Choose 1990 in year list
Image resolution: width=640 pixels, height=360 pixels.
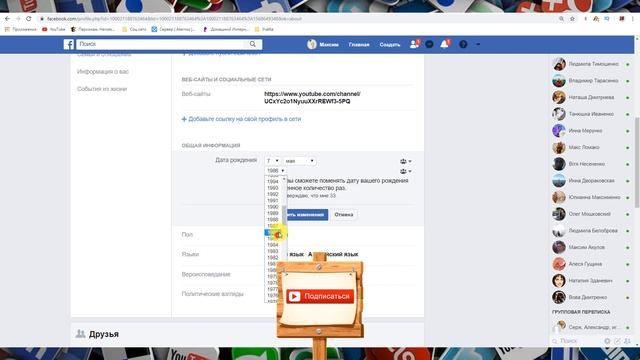(x=273, y=207)
